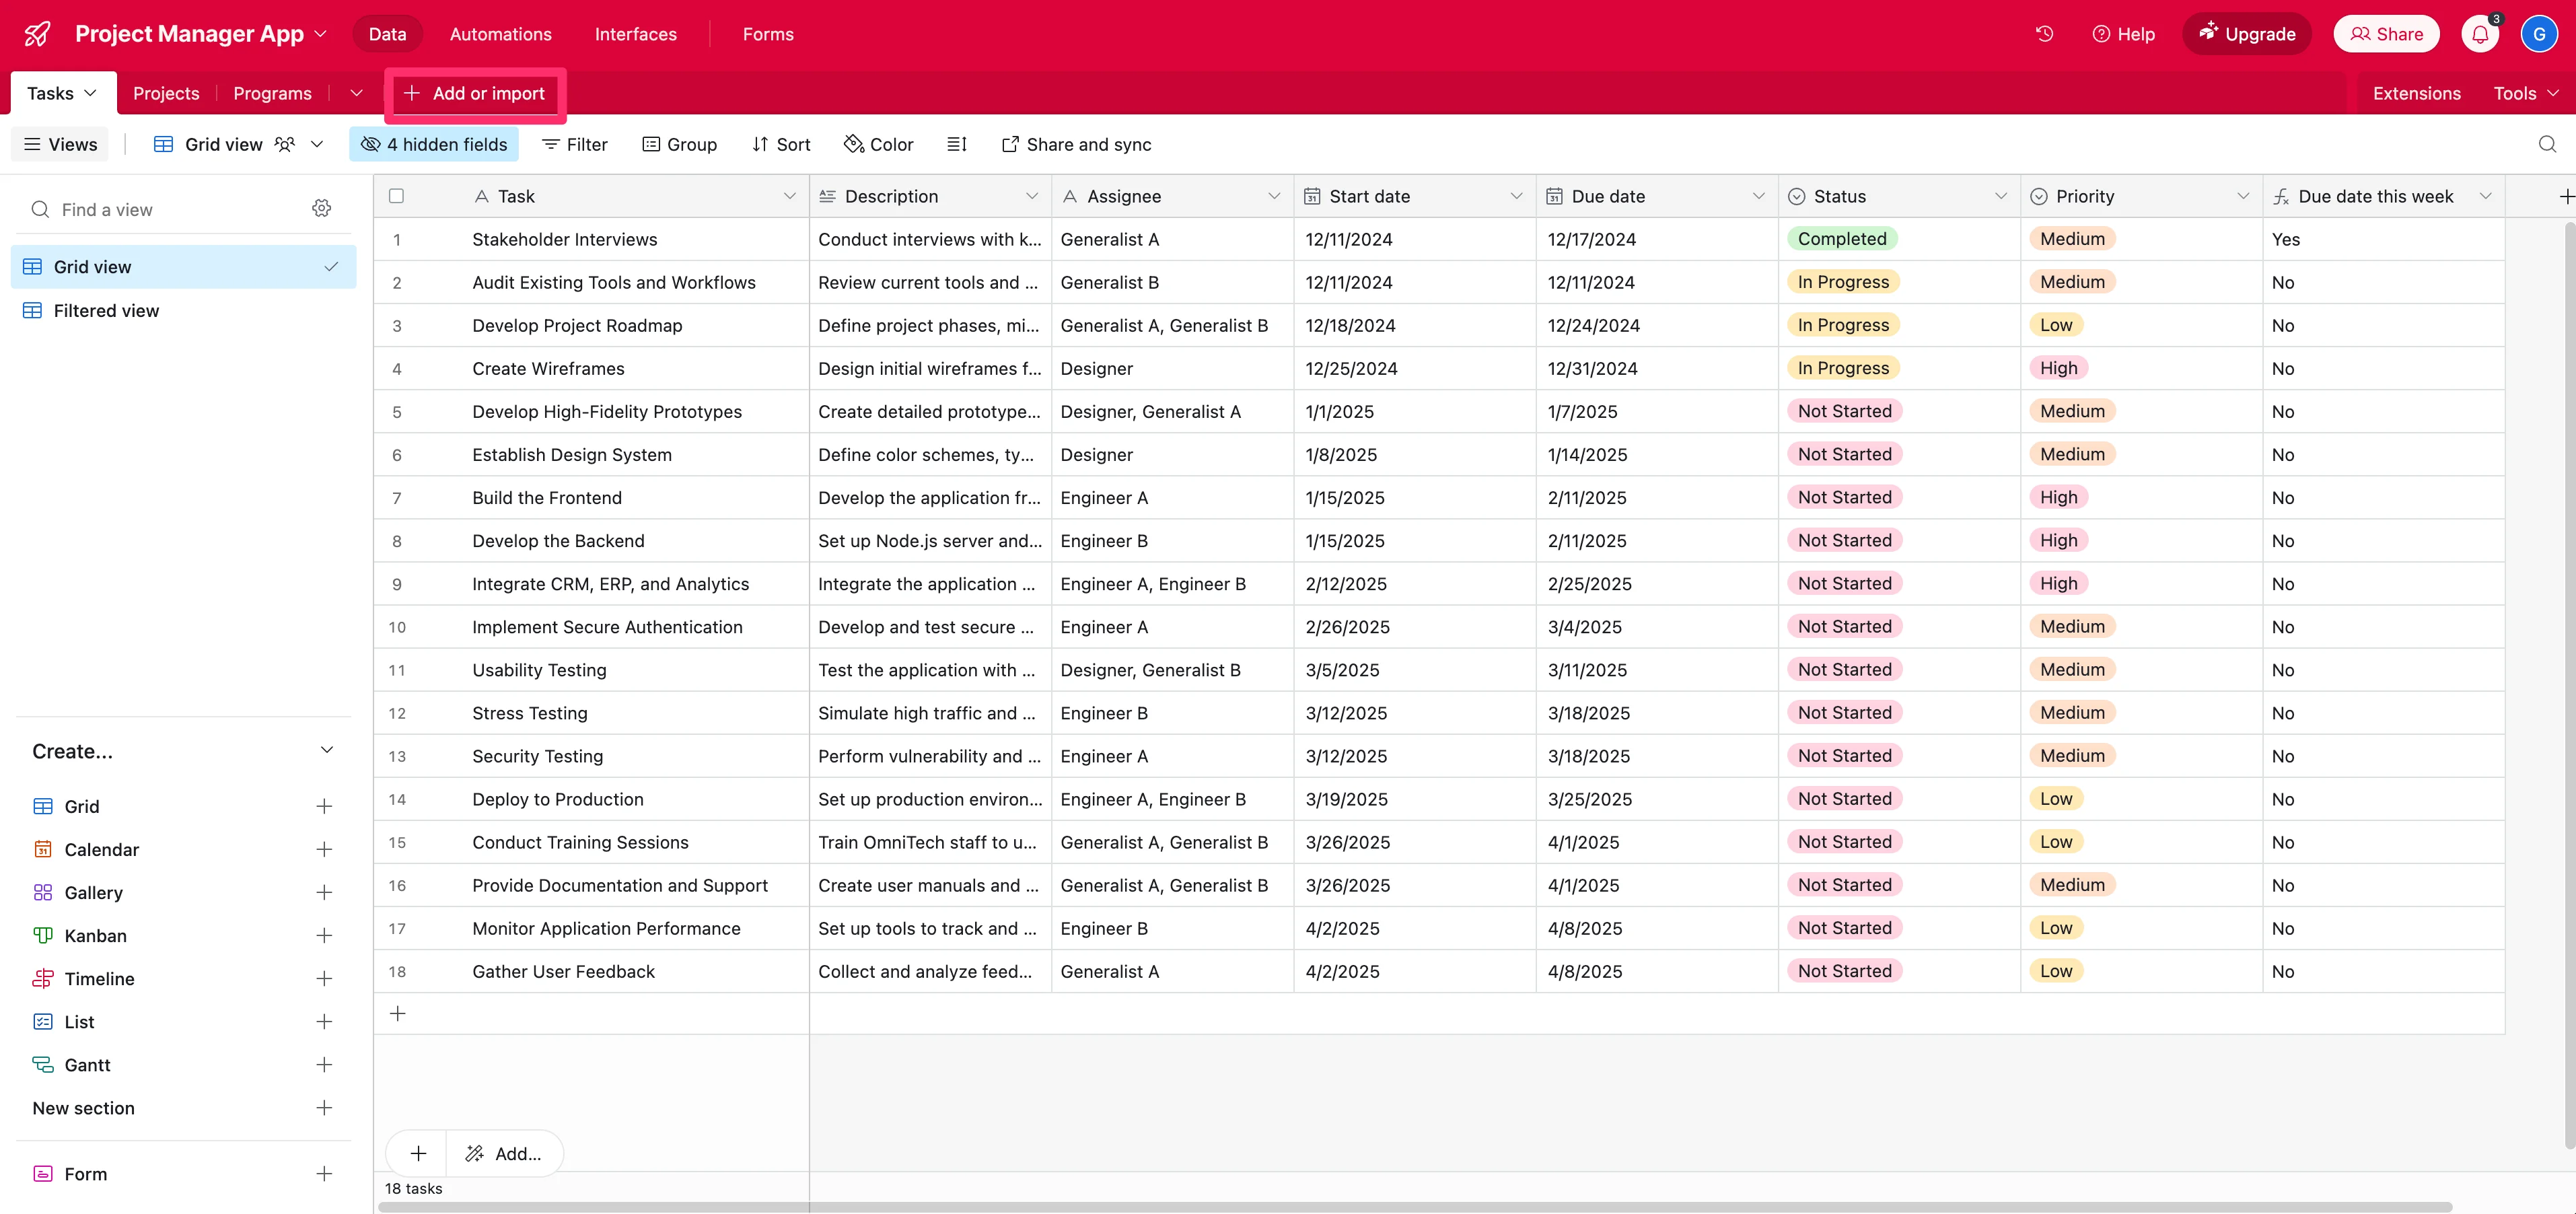Add a new Kanban view
2576x1214 pixels.
pyautogui.click(x=323, y=935)
